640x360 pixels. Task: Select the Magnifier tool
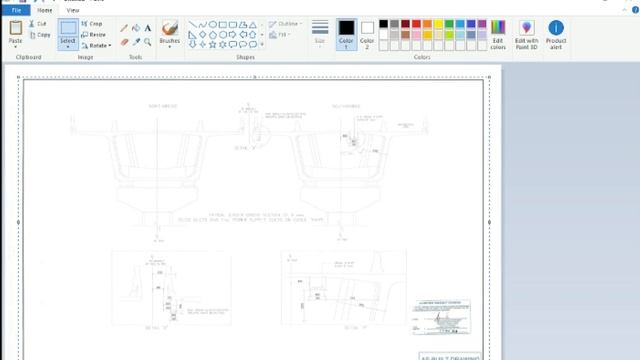[x=148, y=42]
